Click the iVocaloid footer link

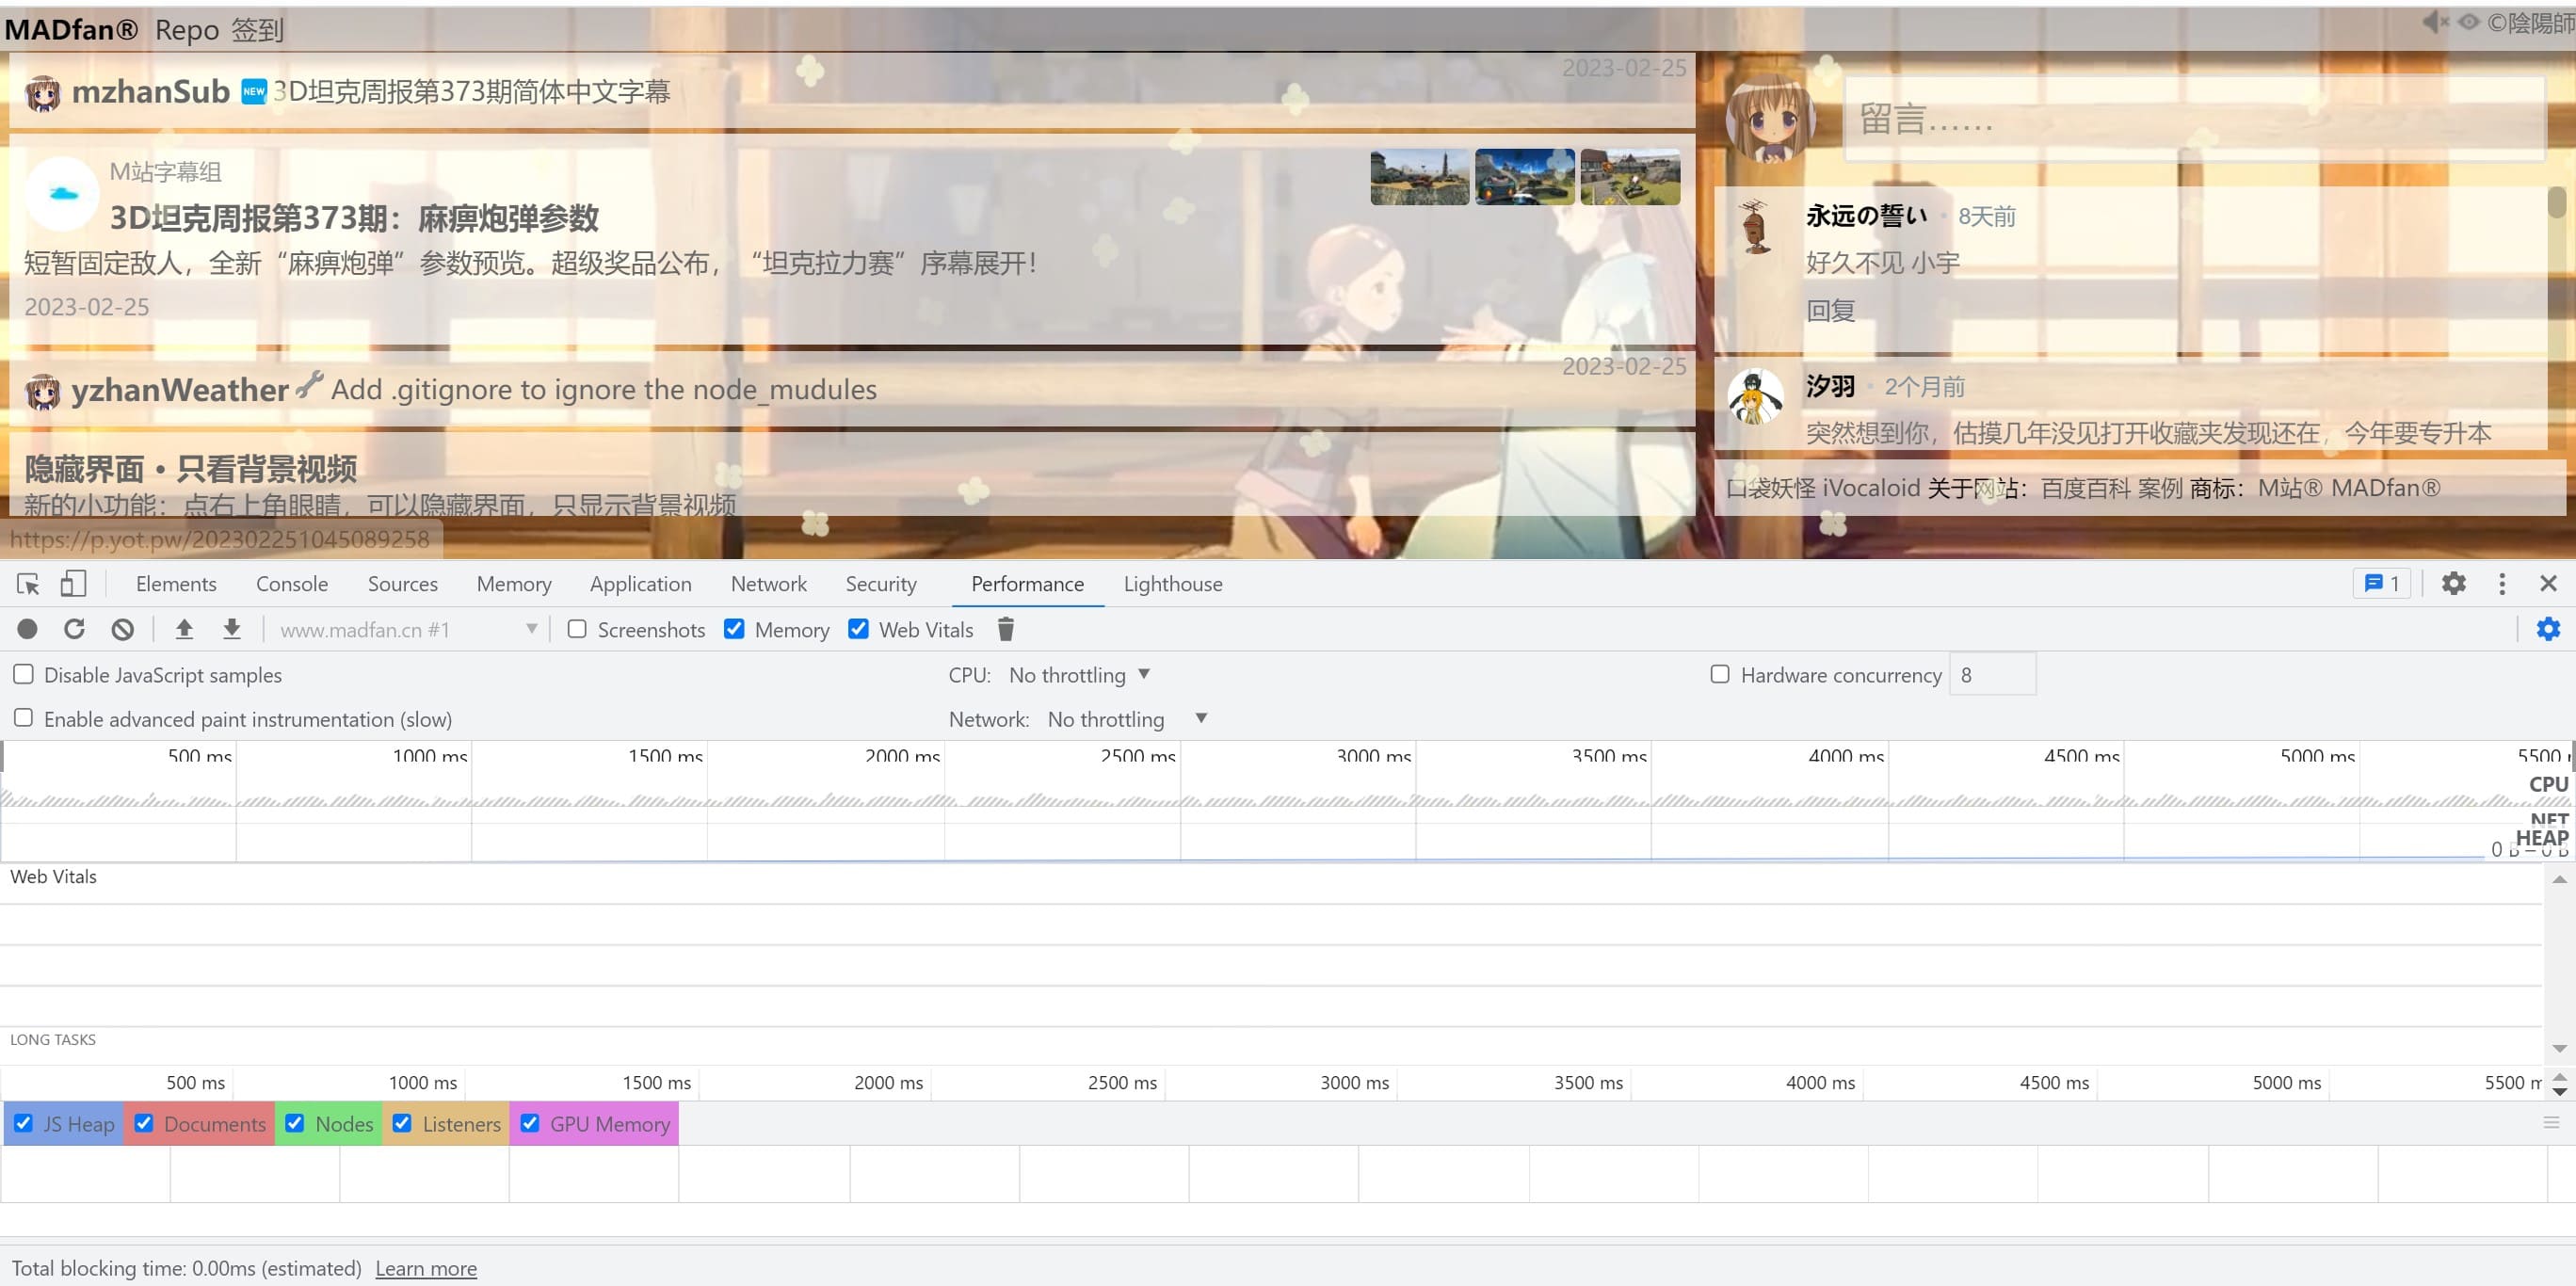click(x=1872, y=488)
